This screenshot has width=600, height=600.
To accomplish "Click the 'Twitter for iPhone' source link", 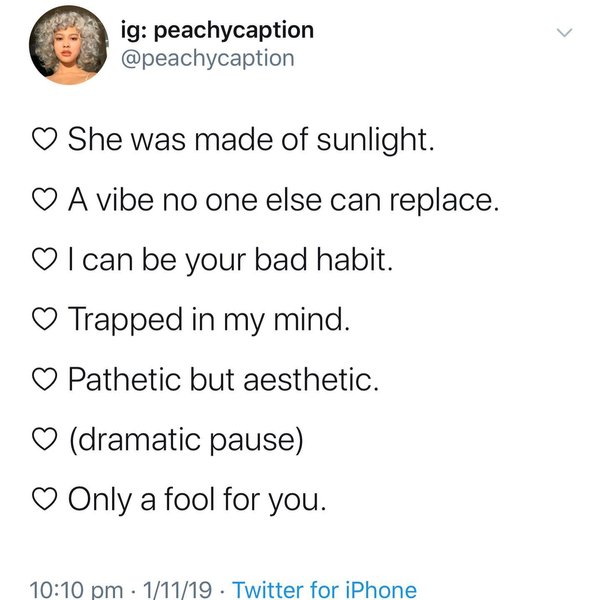I will pos(324,589).
